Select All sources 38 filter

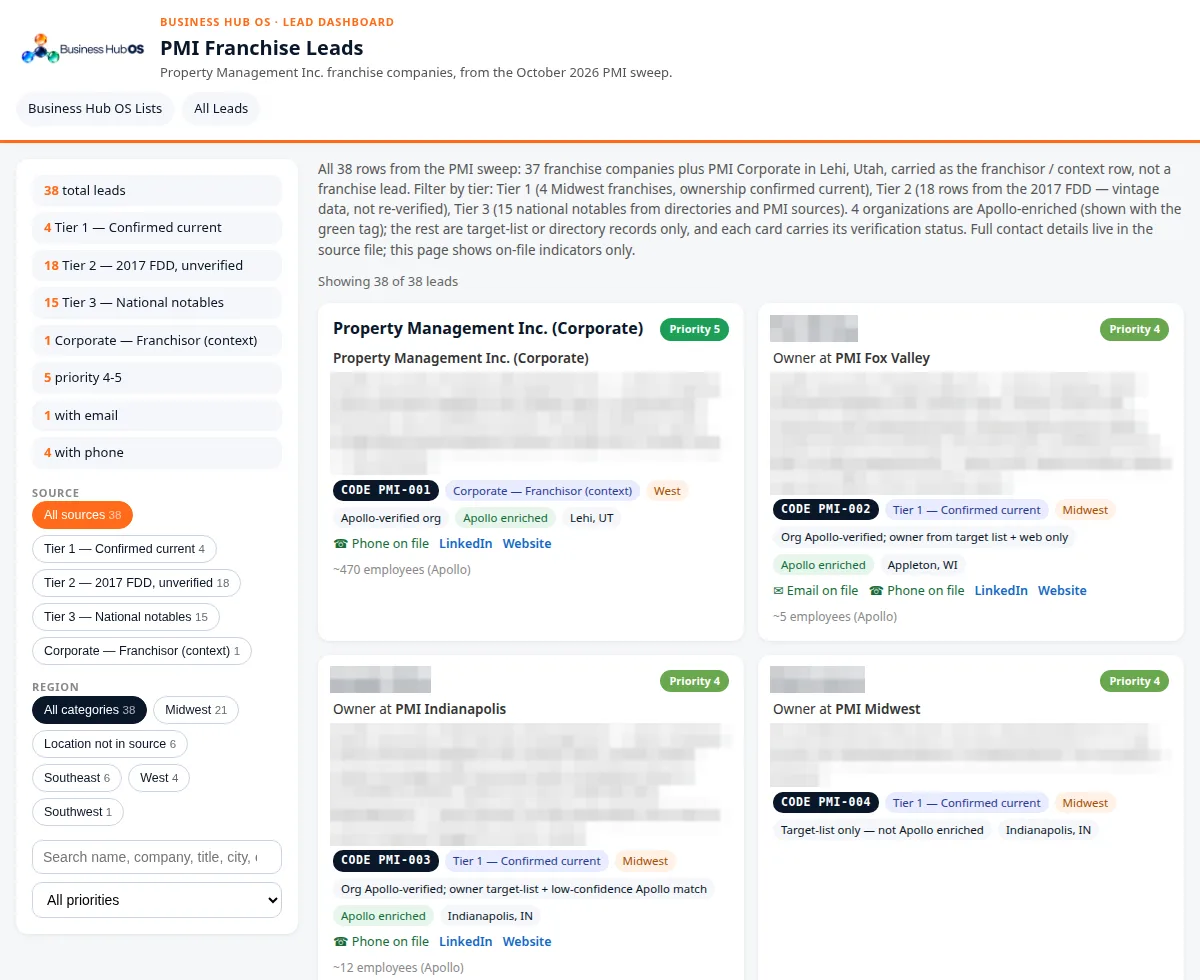click(x=82, y=515)
